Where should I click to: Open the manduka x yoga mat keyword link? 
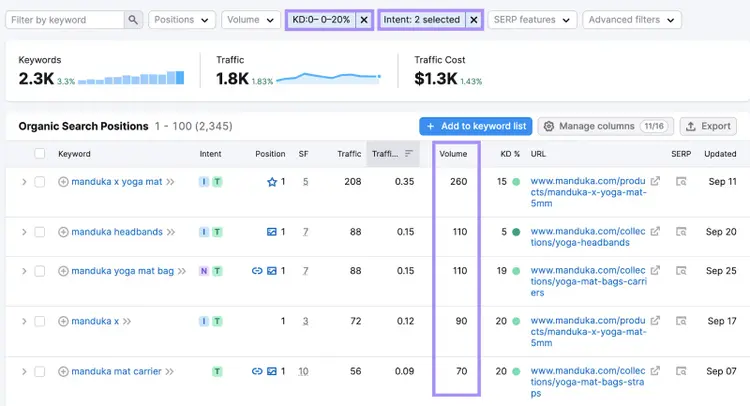tap(117, 182)
